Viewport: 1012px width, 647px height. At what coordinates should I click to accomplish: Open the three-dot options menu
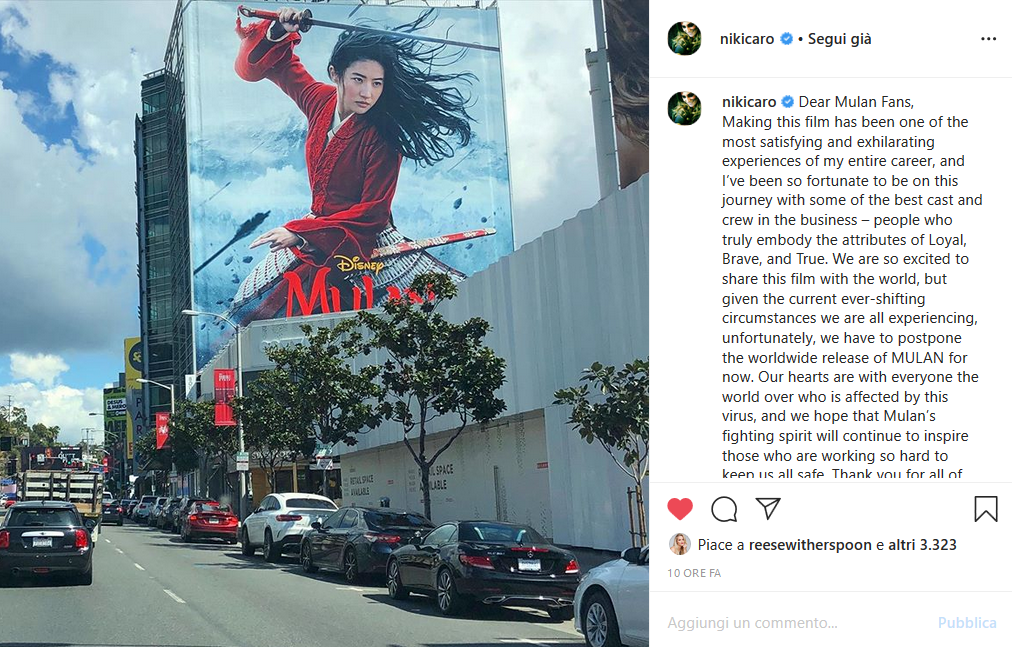(x=988, y=39)
